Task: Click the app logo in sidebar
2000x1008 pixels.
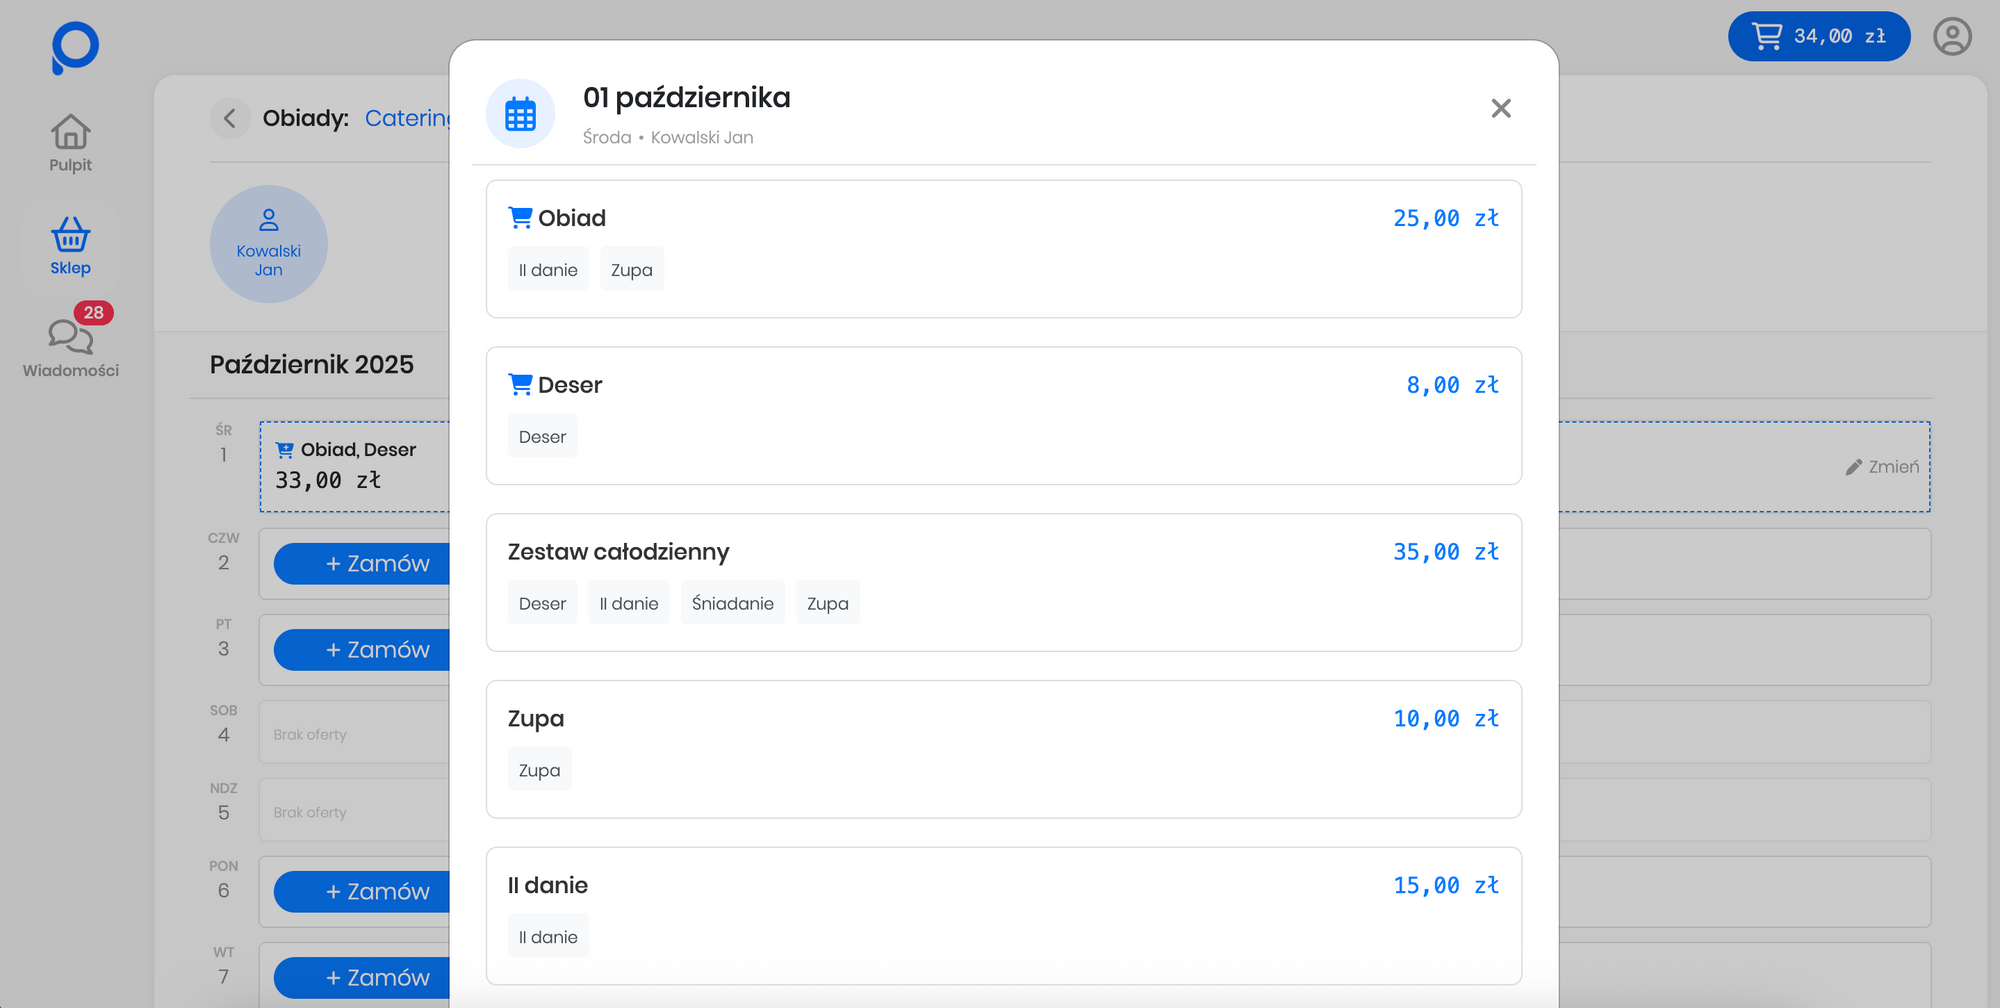Action: point(74,47)
